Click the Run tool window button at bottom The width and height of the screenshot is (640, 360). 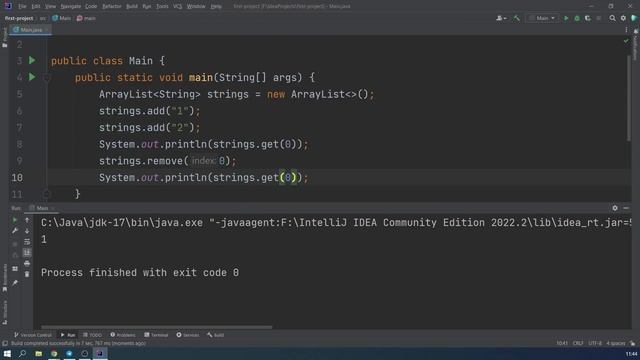68,335
